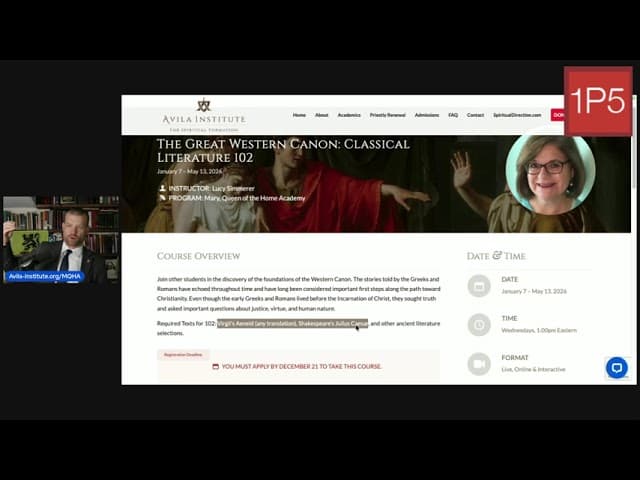The image size is (640, 480).
Task: Click the clock icon beside Time
Action: coord(479,325)
